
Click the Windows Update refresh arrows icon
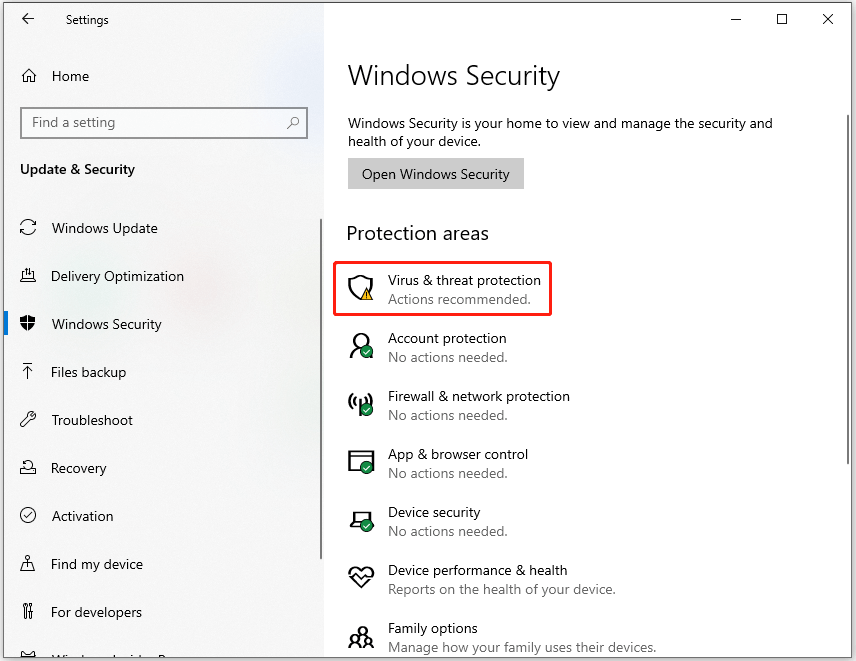(28, 227)
